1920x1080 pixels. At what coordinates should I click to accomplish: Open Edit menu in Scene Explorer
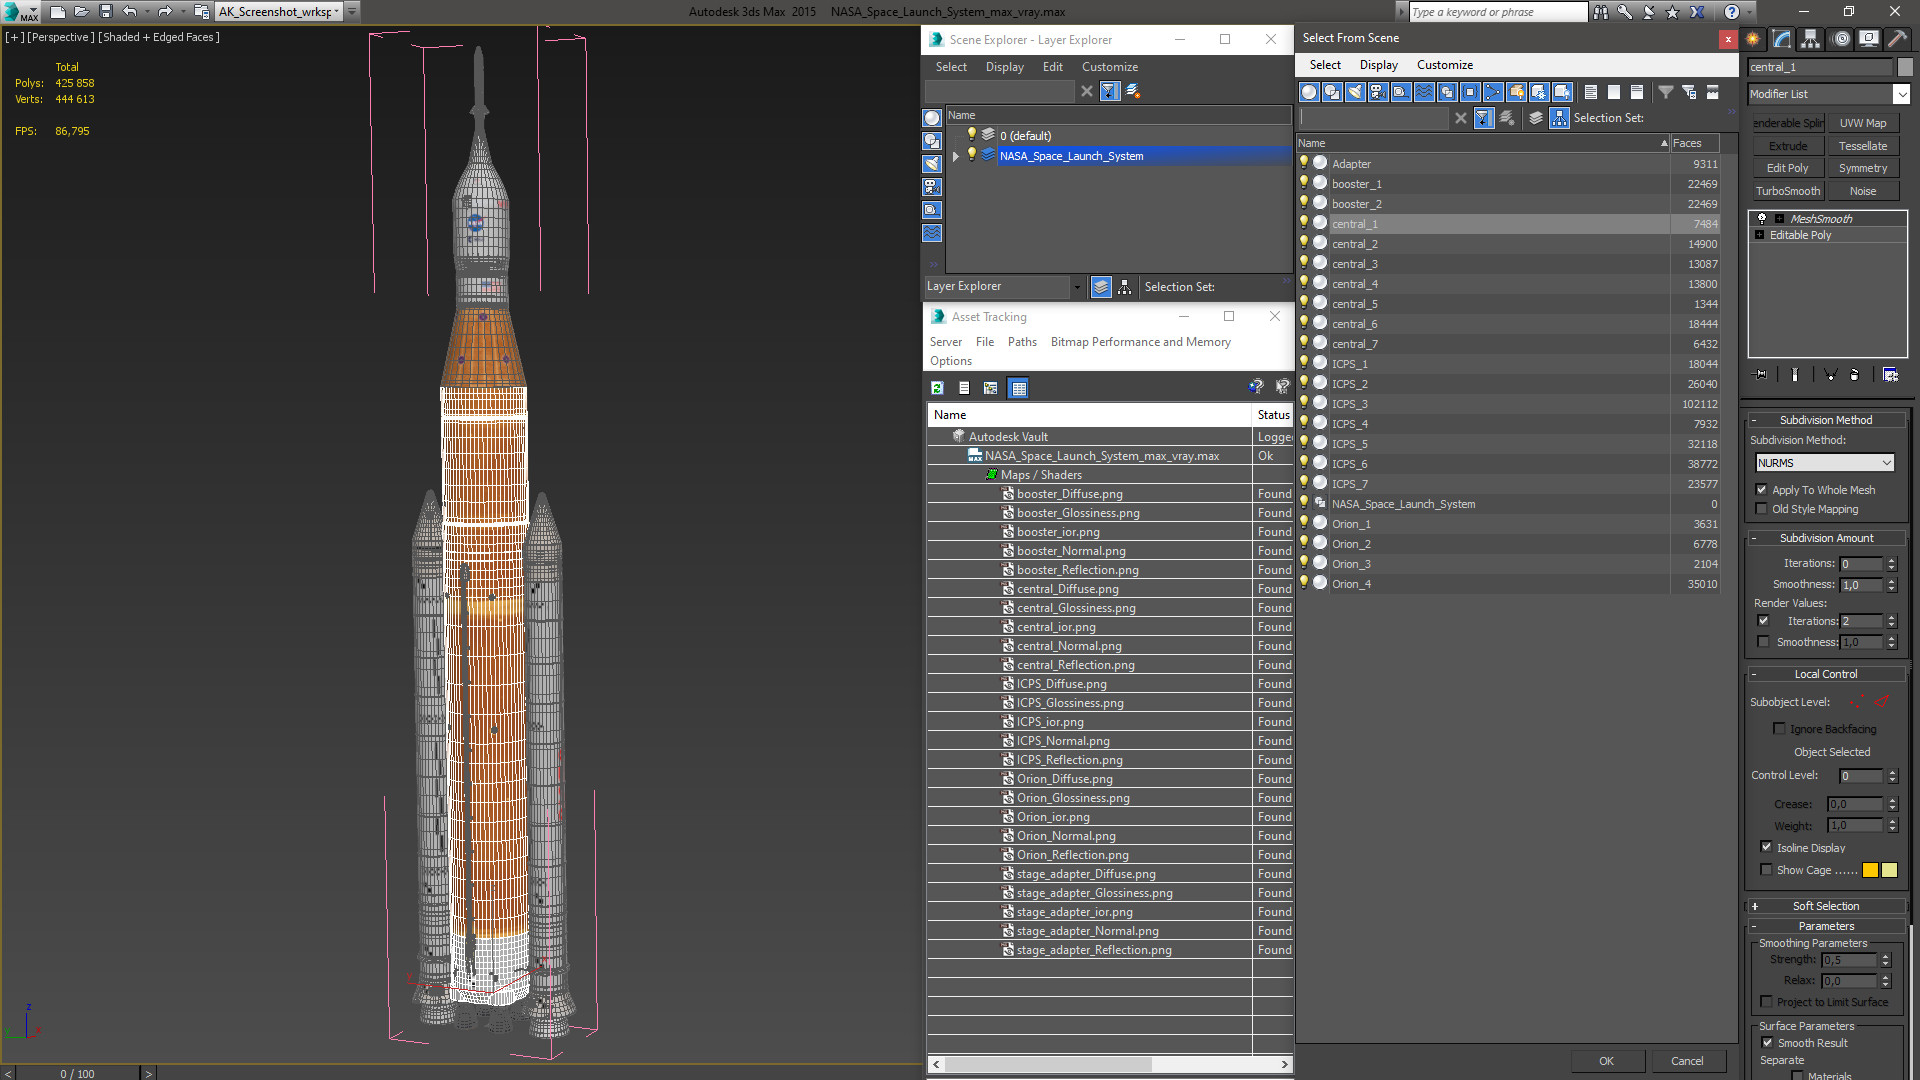tap(1052, 67)
